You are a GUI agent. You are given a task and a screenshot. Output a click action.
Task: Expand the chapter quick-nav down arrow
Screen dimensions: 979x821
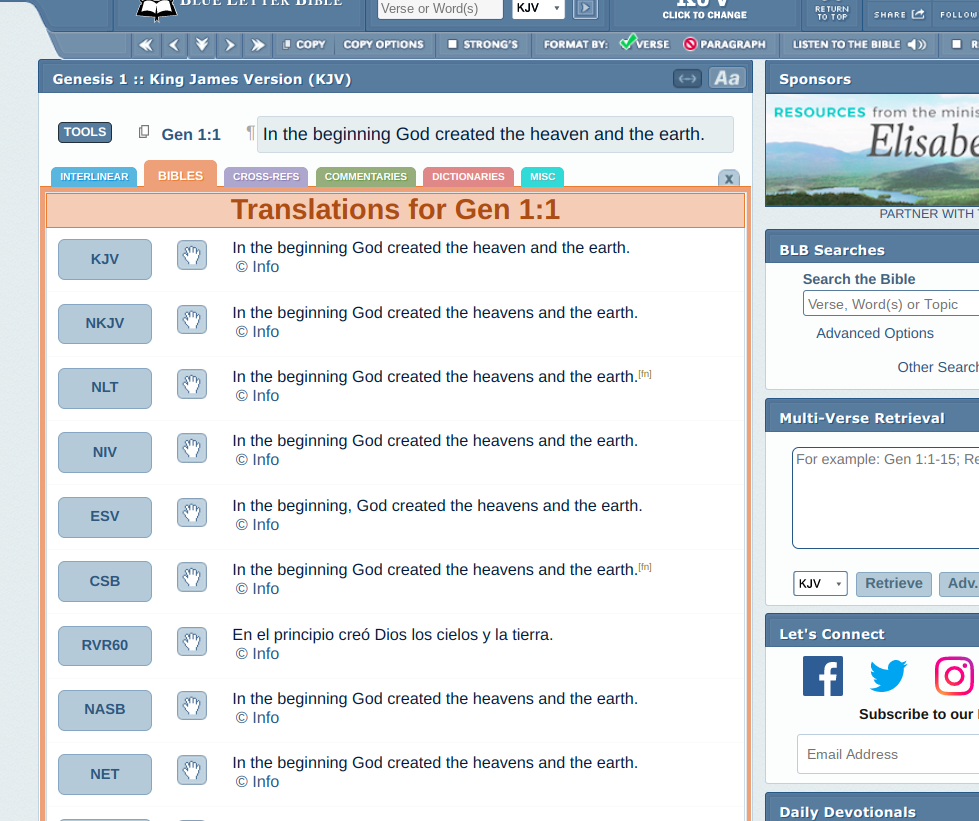coord(202,45)
